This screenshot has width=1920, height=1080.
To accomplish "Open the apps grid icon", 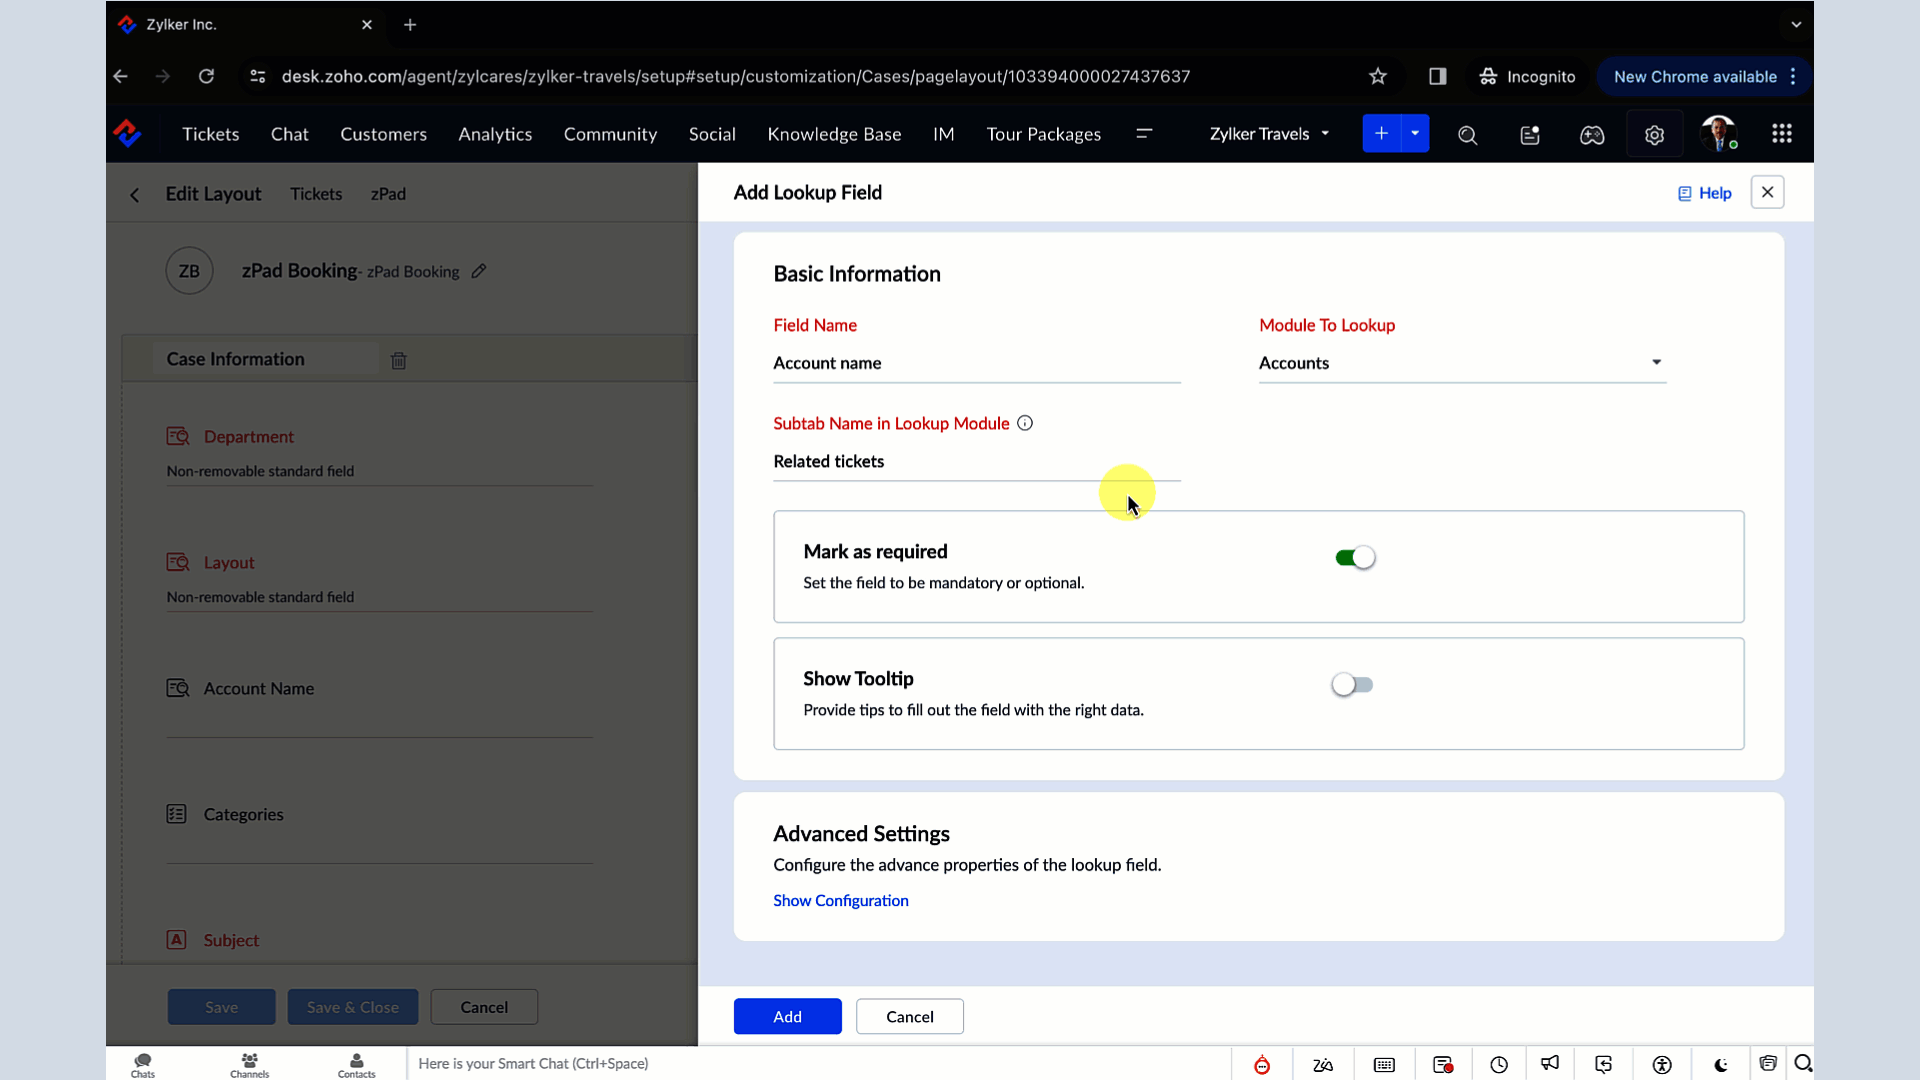I will point(1781,134).
